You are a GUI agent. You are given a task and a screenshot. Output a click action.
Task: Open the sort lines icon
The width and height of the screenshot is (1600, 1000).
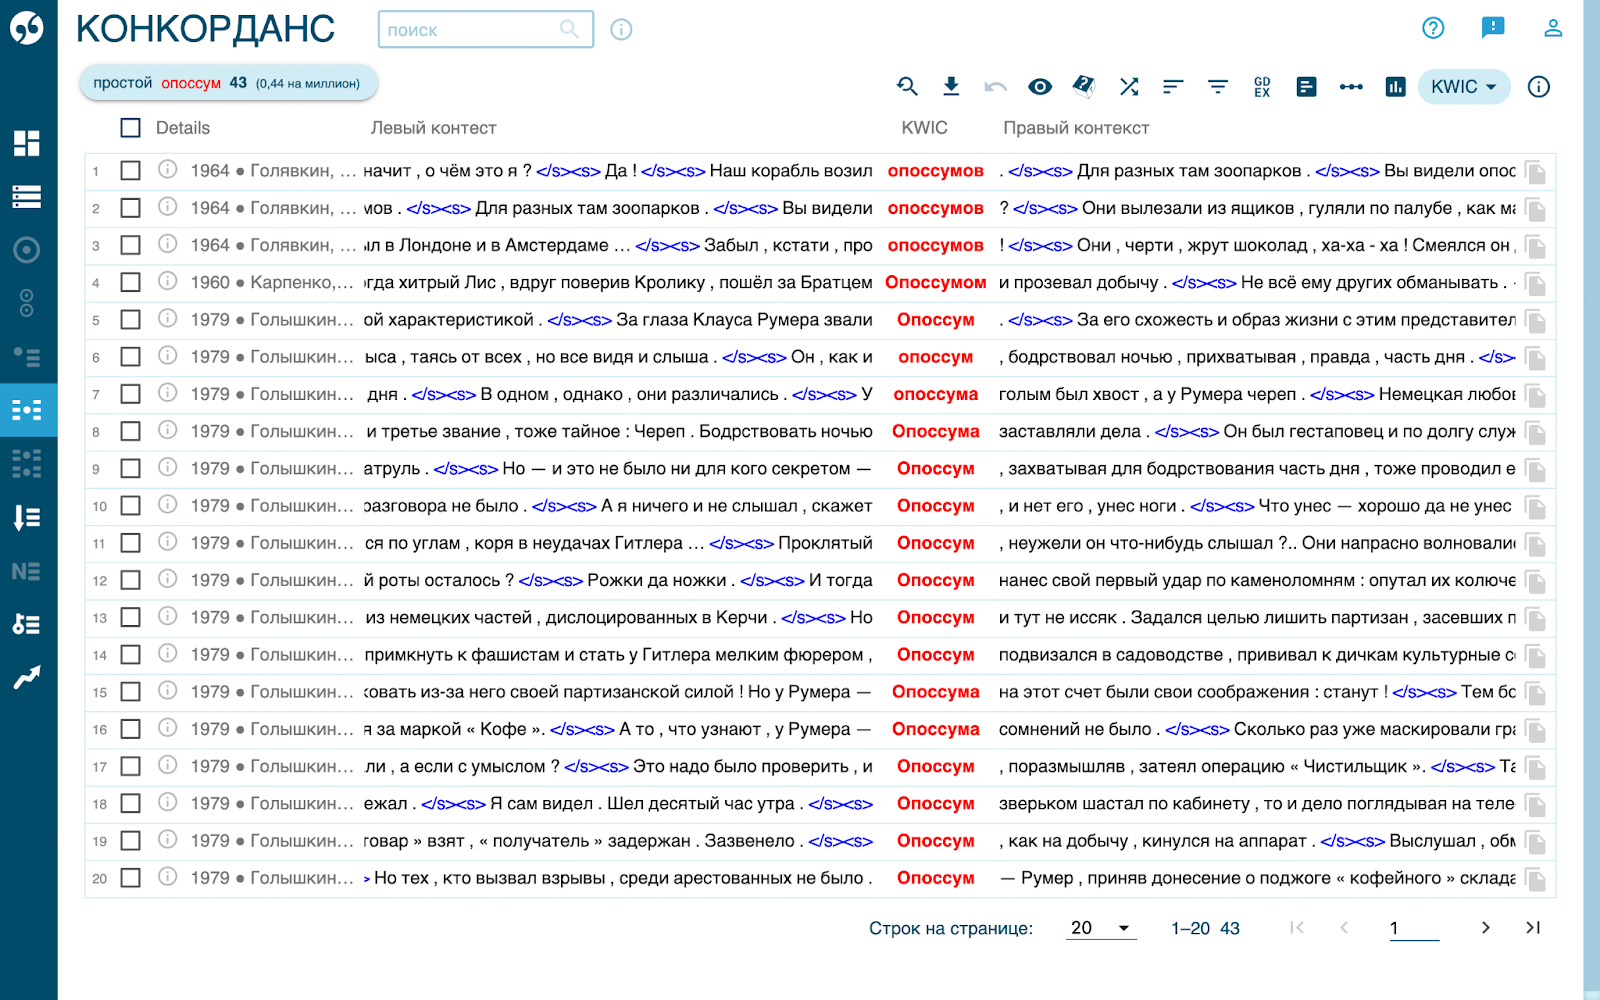click(1173, 87)
